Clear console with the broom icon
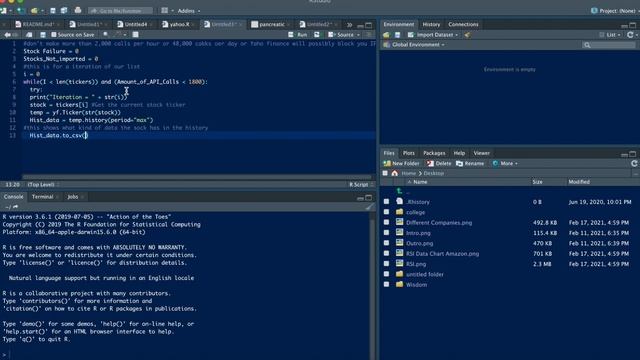Image resolution: width=640 pixels, height=360 pixels. tap(369, 207)
